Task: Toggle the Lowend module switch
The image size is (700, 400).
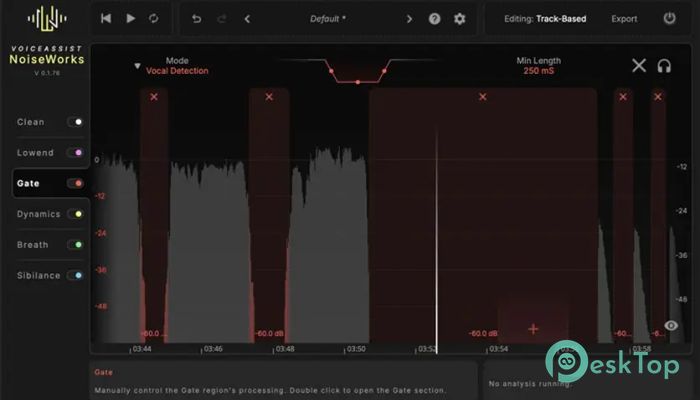Action: pyautogui.click(x=75, y=153)
